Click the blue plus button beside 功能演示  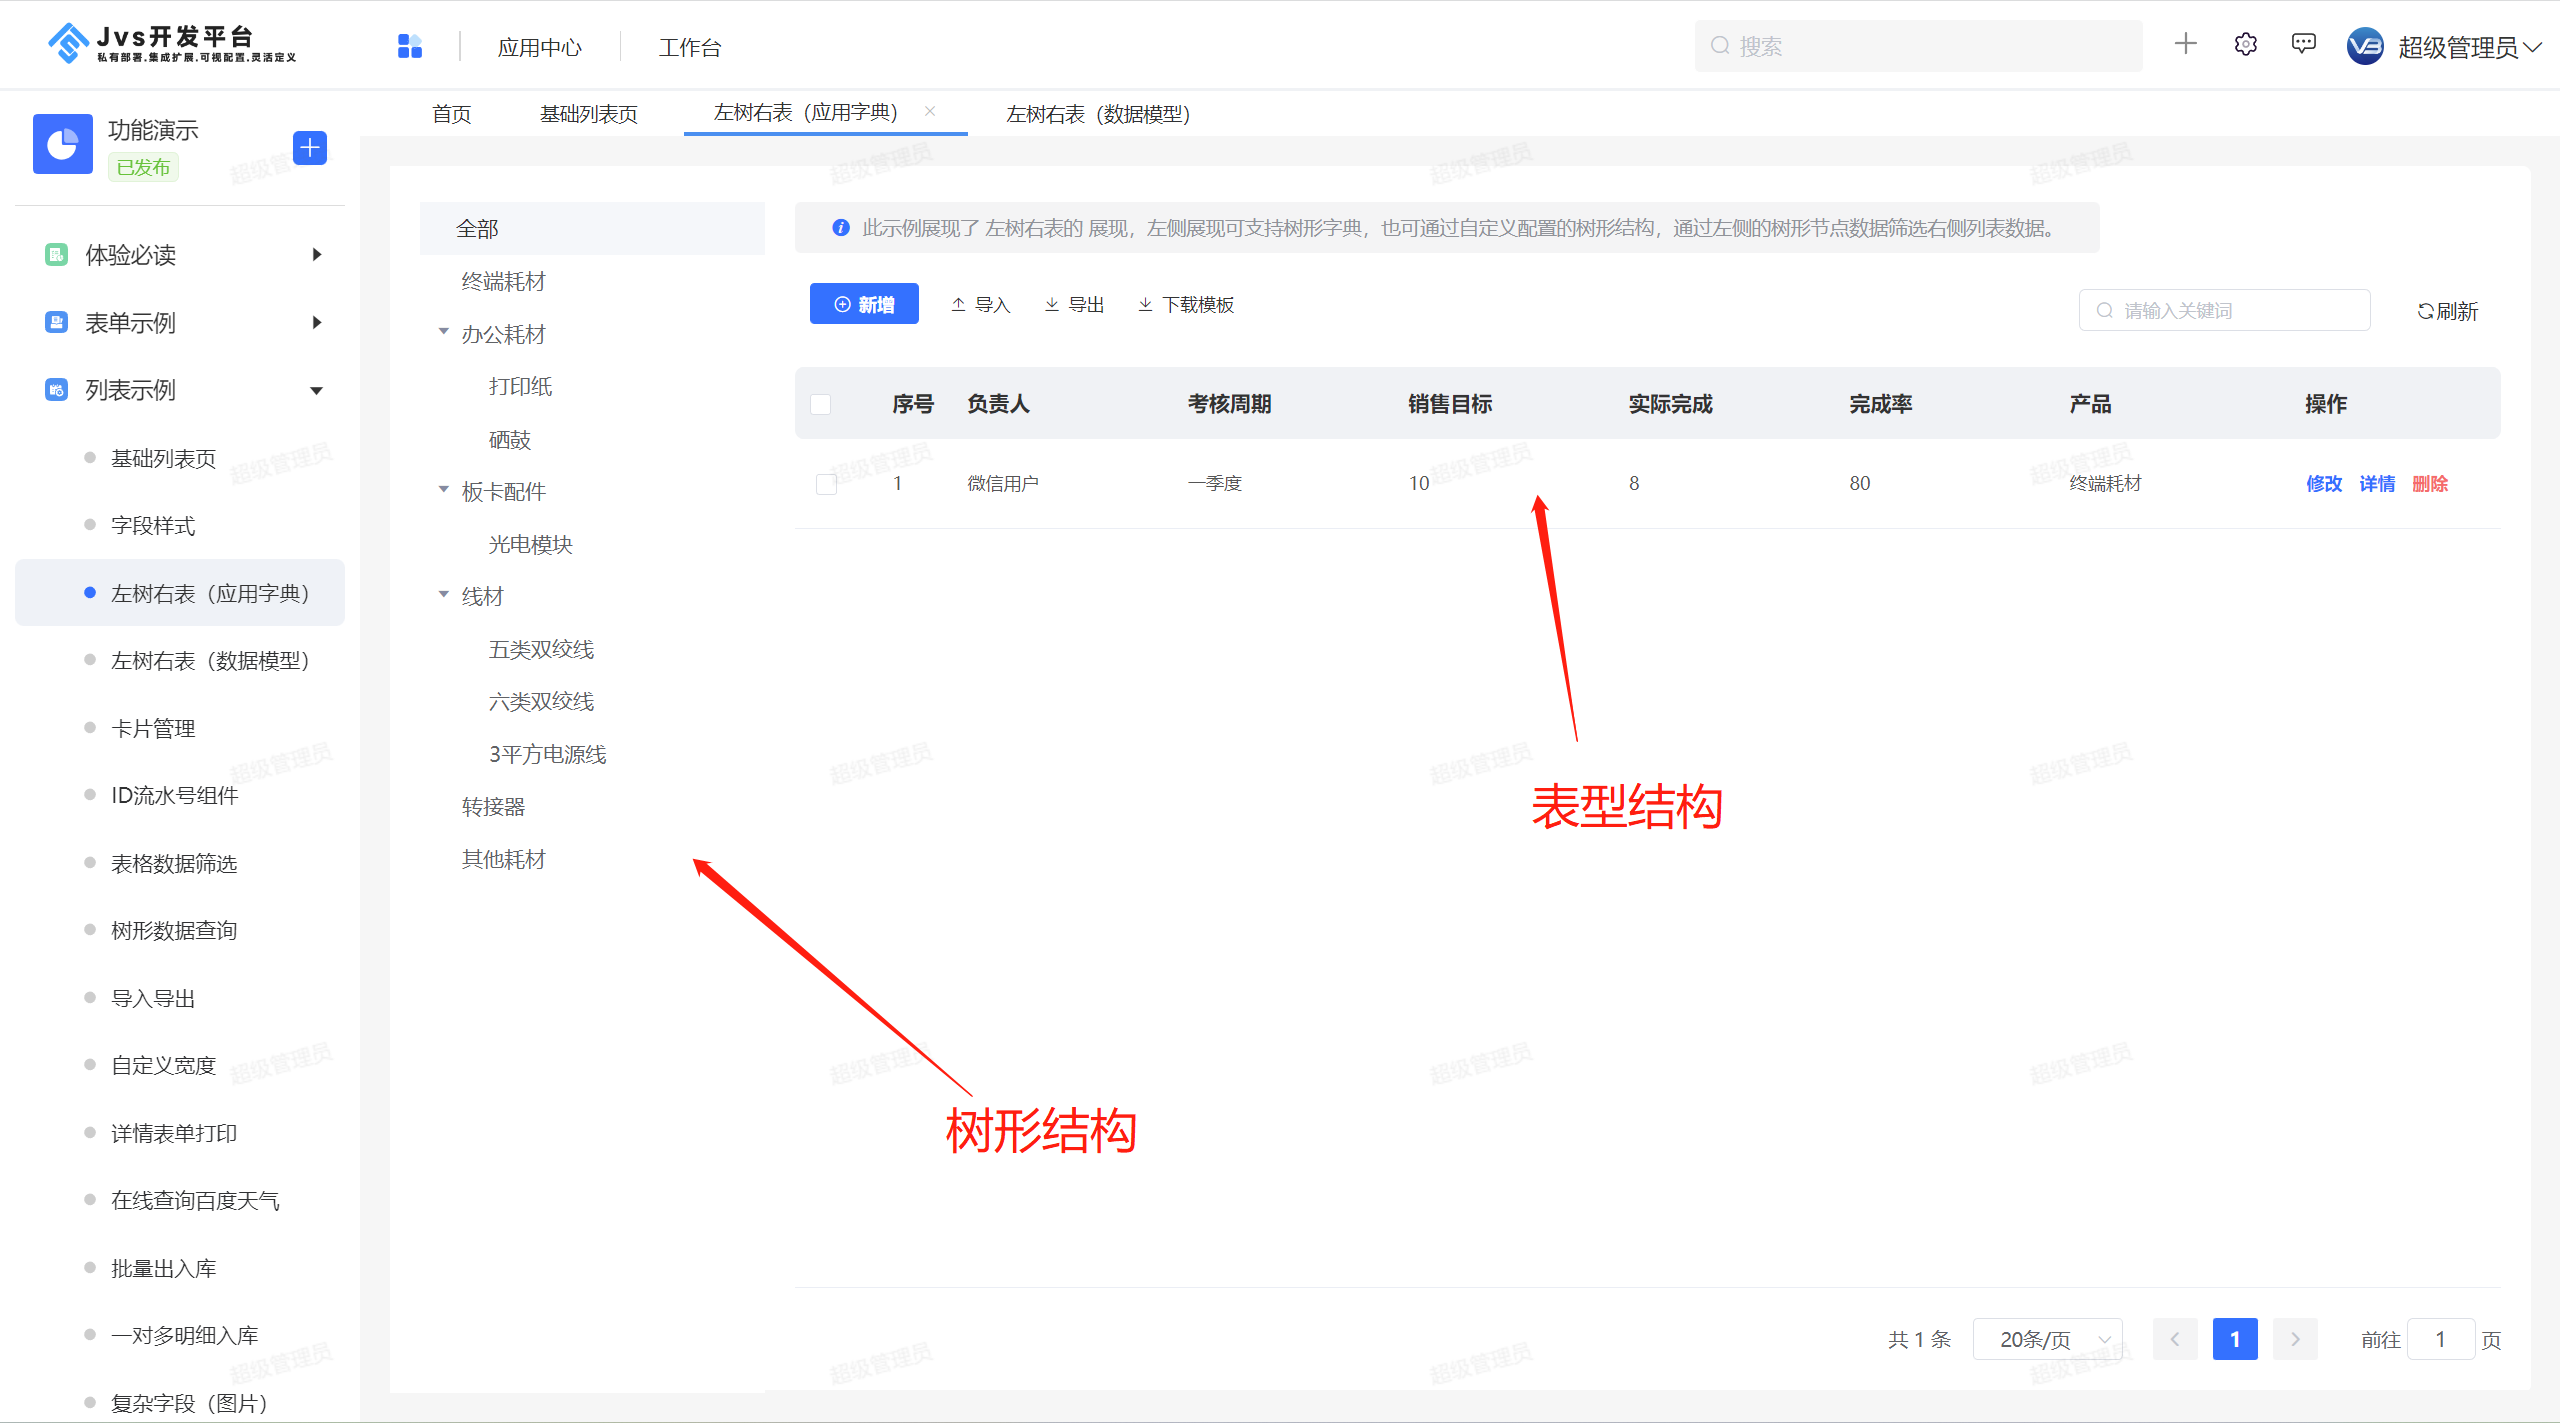coord(310,148)
